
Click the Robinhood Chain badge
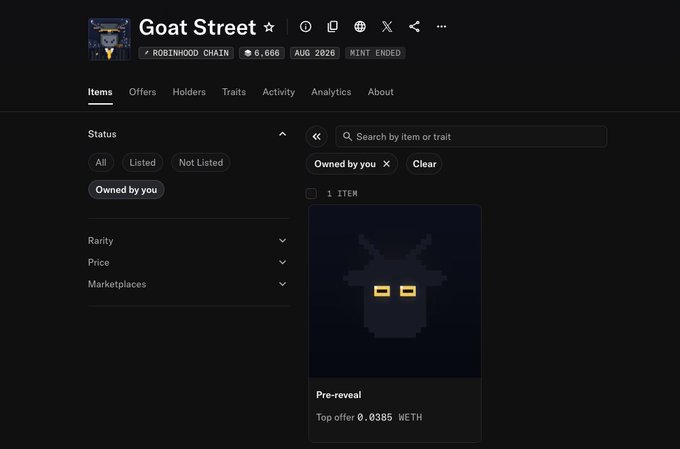point(186,53)
